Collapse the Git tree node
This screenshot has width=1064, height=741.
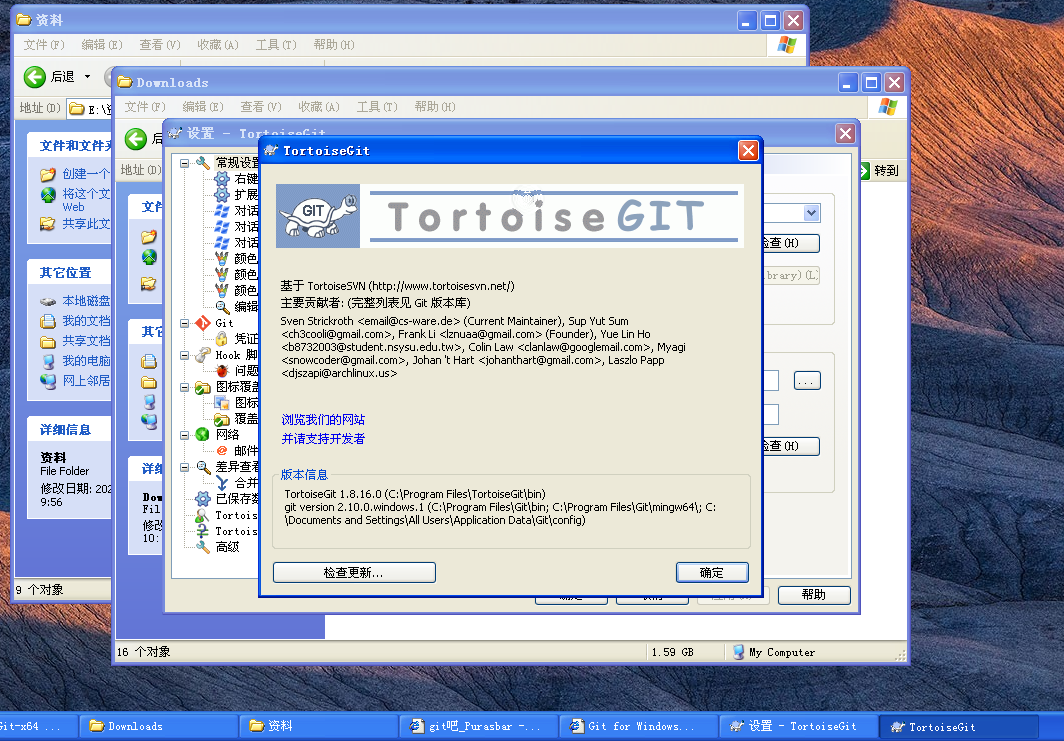[184, 323]
